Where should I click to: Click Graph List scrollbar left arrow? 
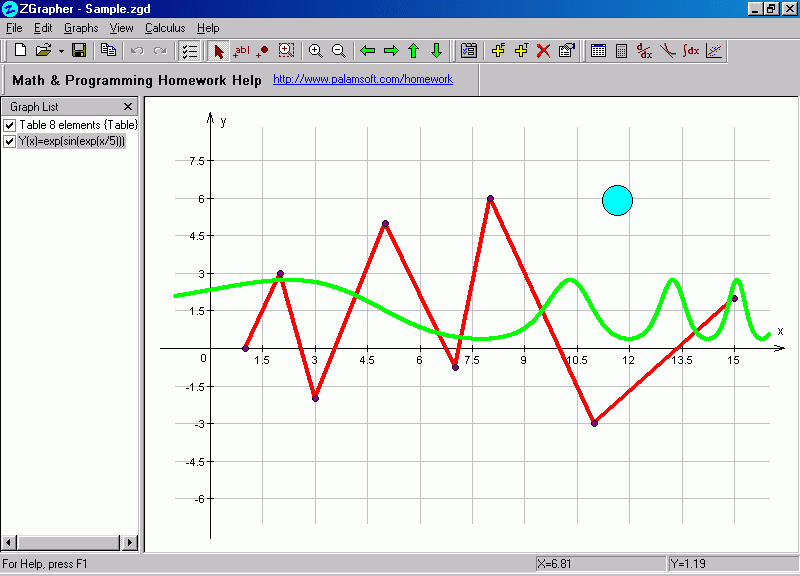[x=9, y=542]
